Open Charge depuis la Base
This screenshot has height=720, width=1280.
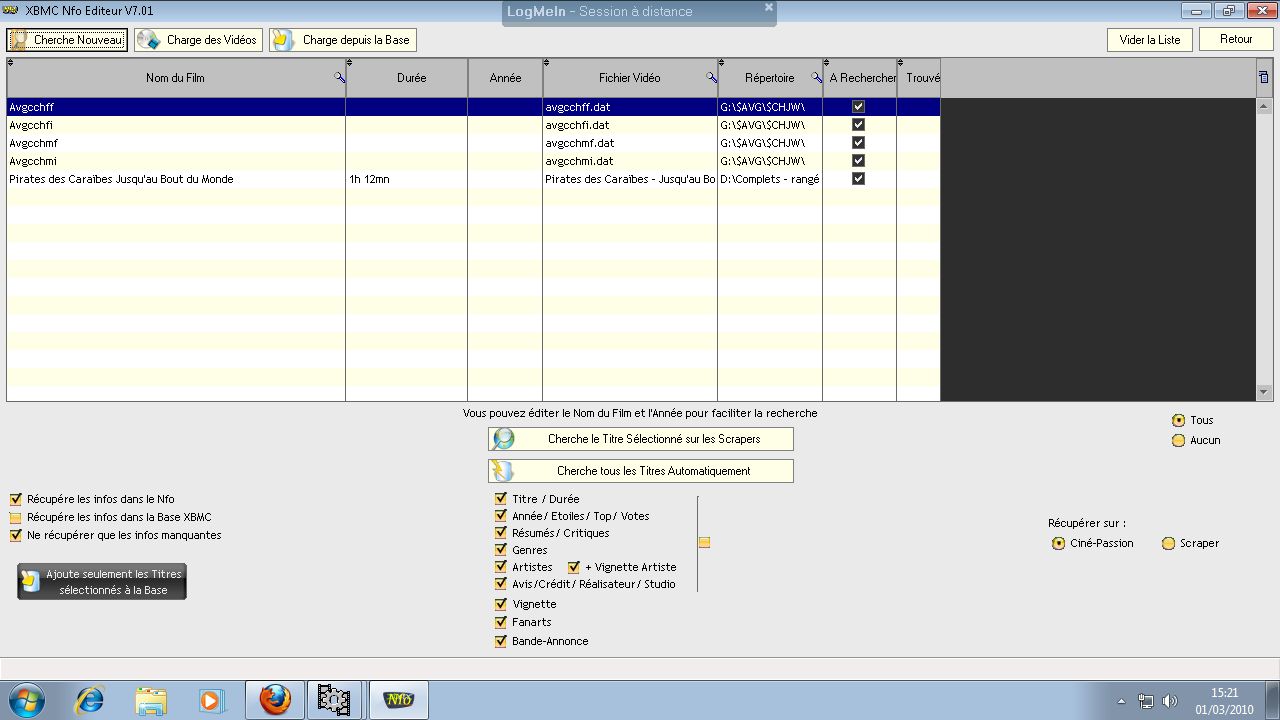click(x=343, y=40)
